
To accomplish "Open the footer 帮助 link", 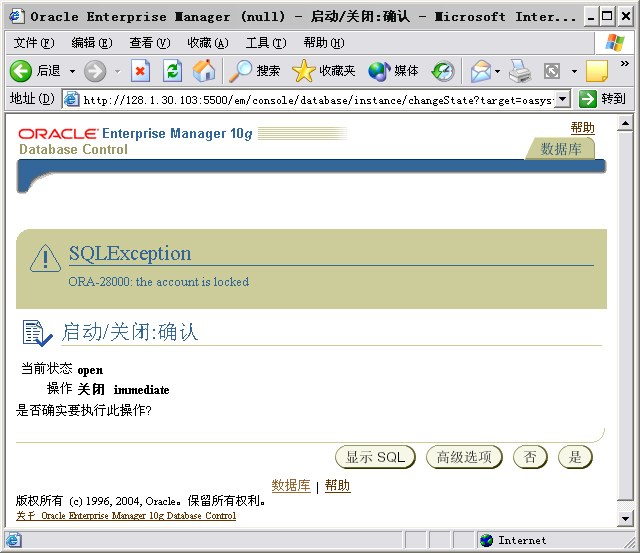I will point(337,485).
